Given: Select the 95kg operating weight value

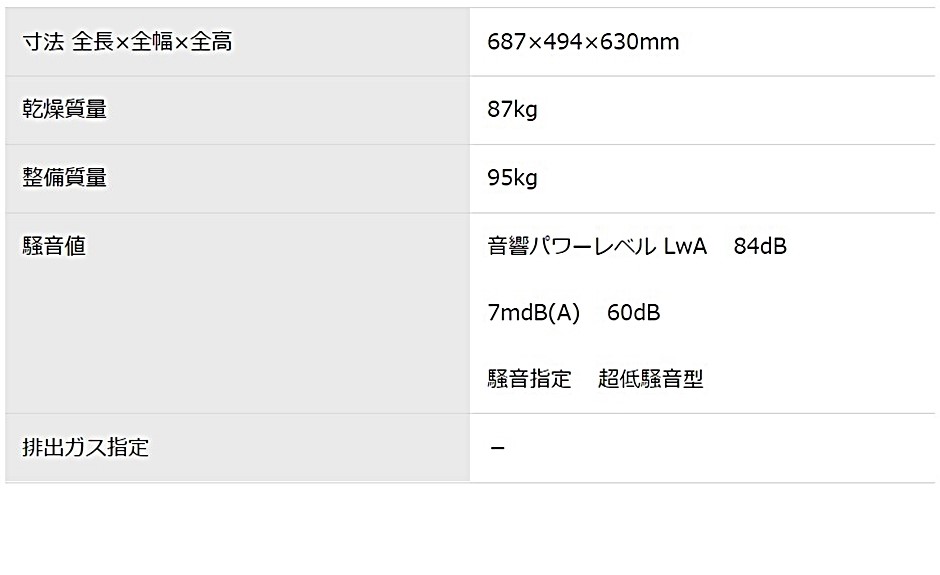Looking at the screenshot, I should 512,178.
